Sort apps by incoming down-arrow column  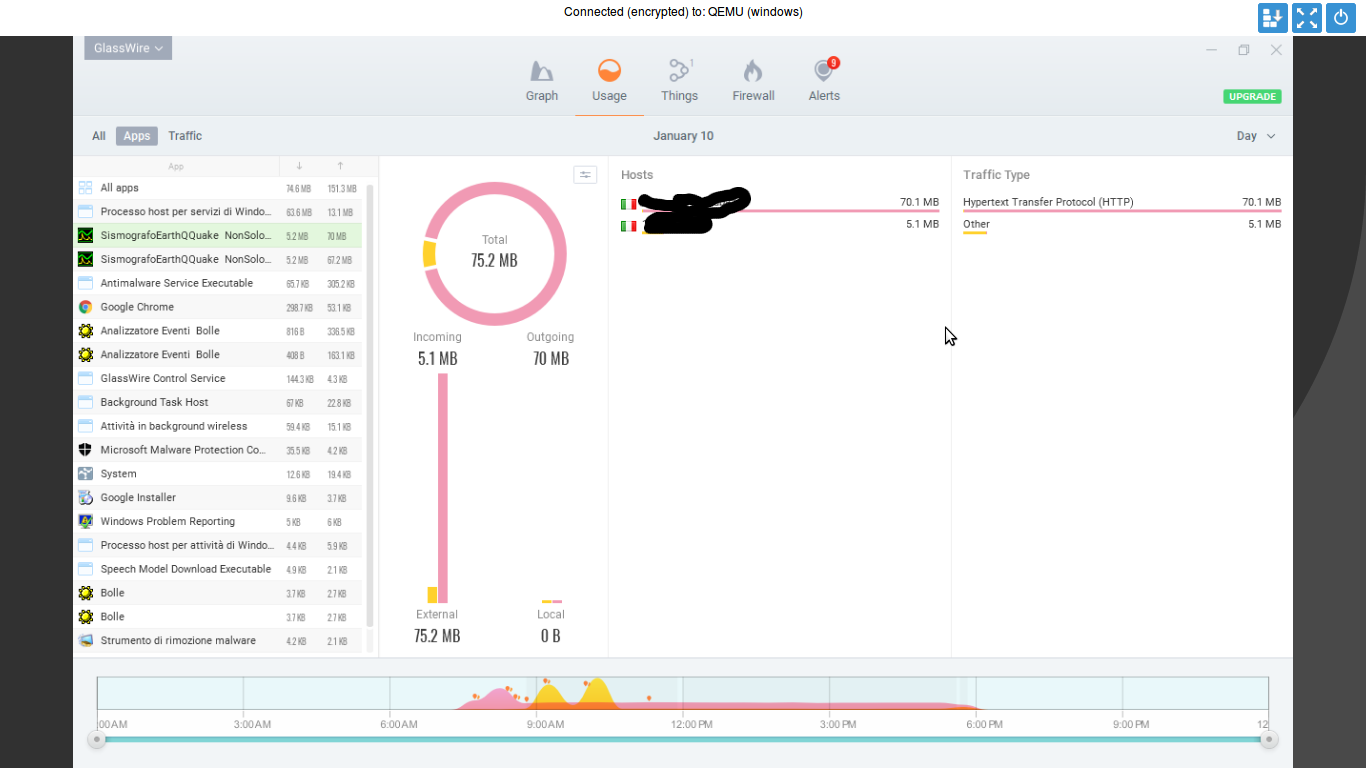tap(299, 166)
